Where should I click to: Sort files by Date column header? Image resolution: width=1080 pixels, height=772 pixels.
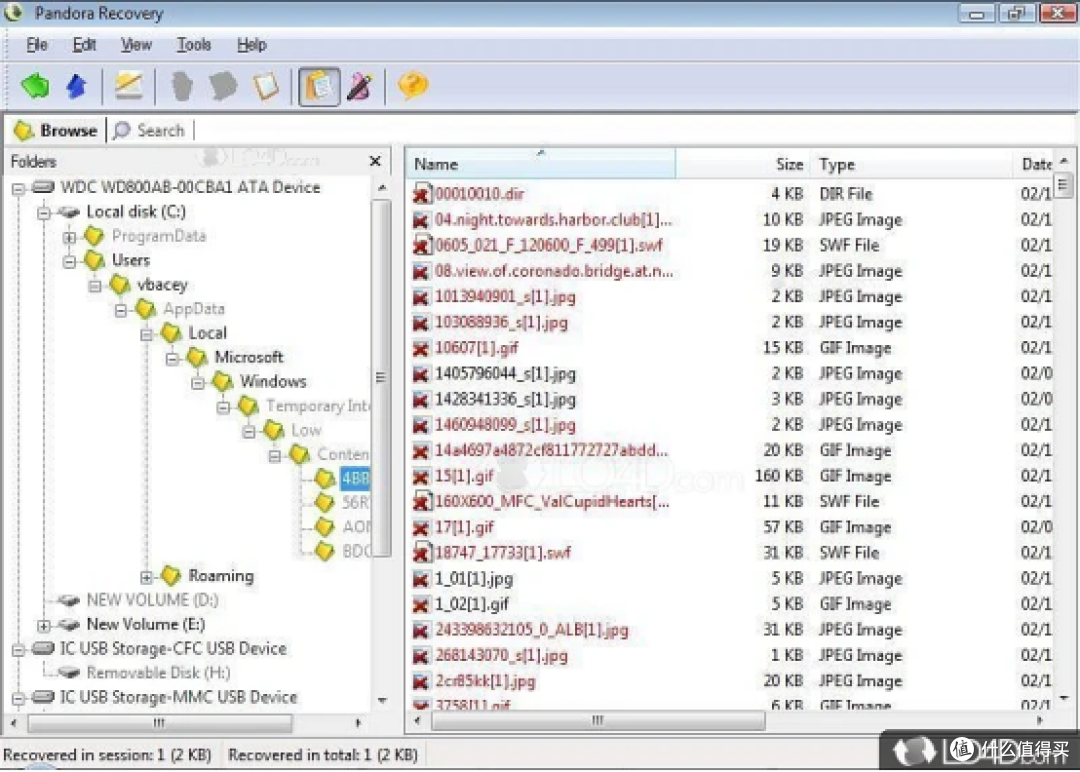[1033, 164]
